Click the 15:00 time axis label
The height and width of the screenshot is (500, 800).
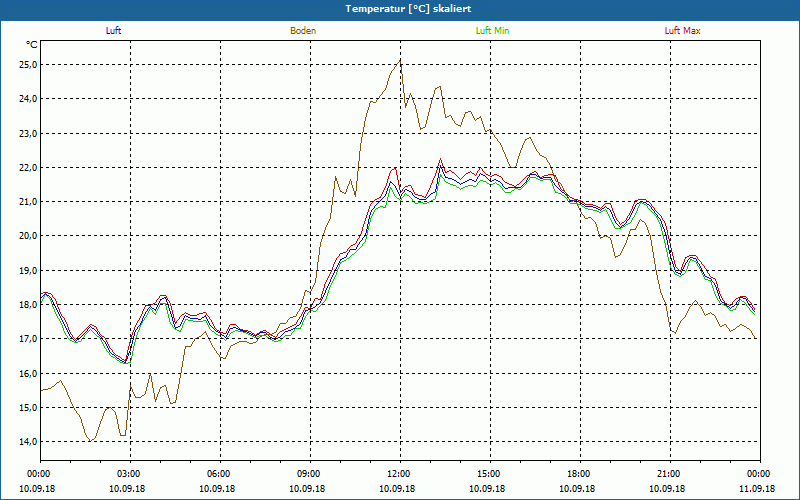pos(490,474)
